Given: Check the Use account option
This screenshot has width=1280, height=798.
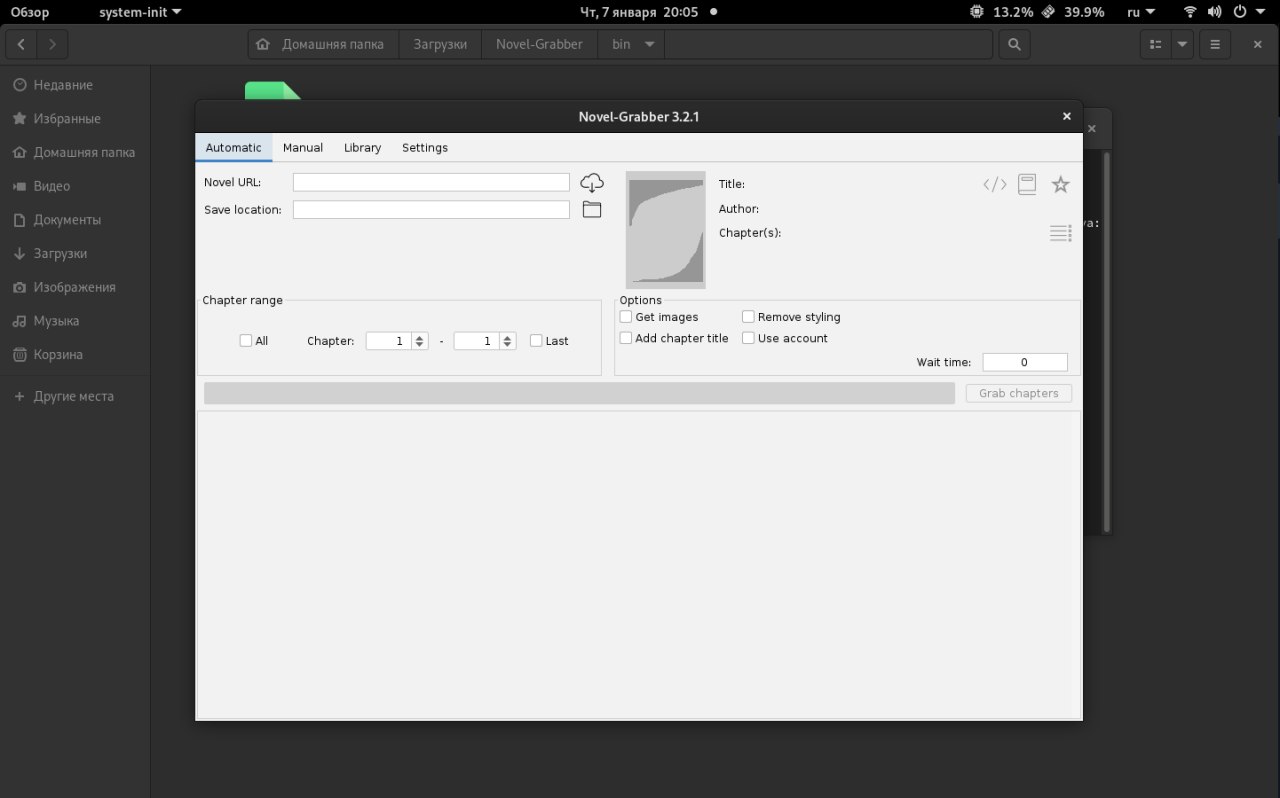Looking at the screenshot, I should tap(748, 338).
